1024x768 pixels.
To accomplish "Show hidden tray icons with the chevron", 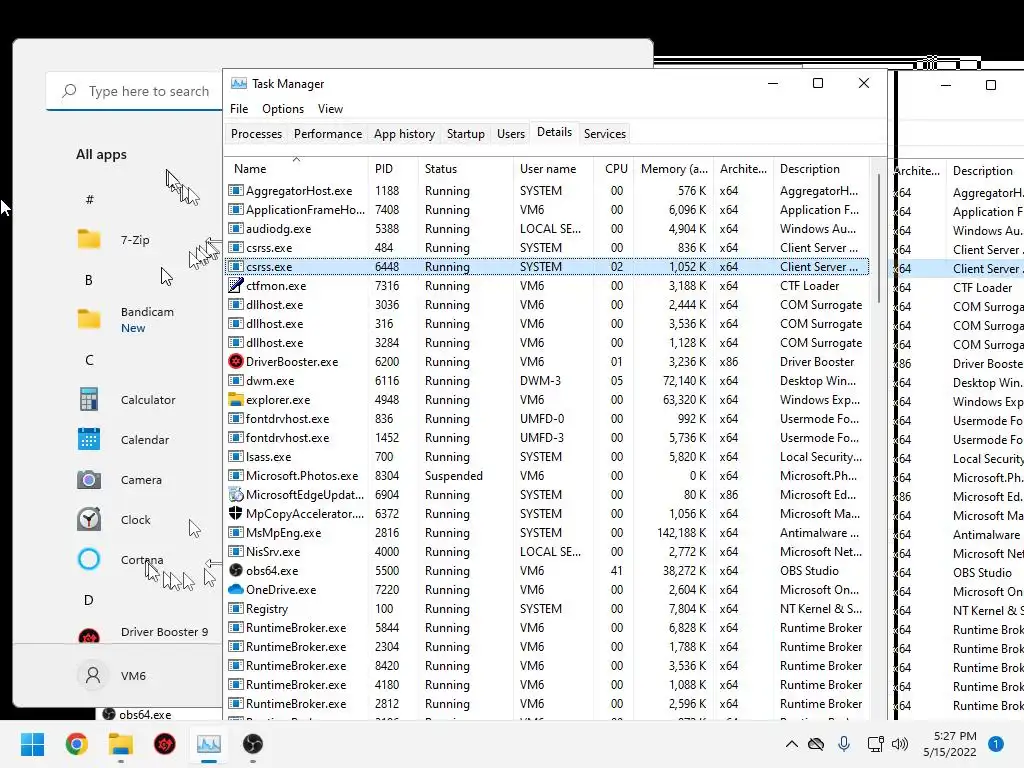I will (x=792, y=744).
